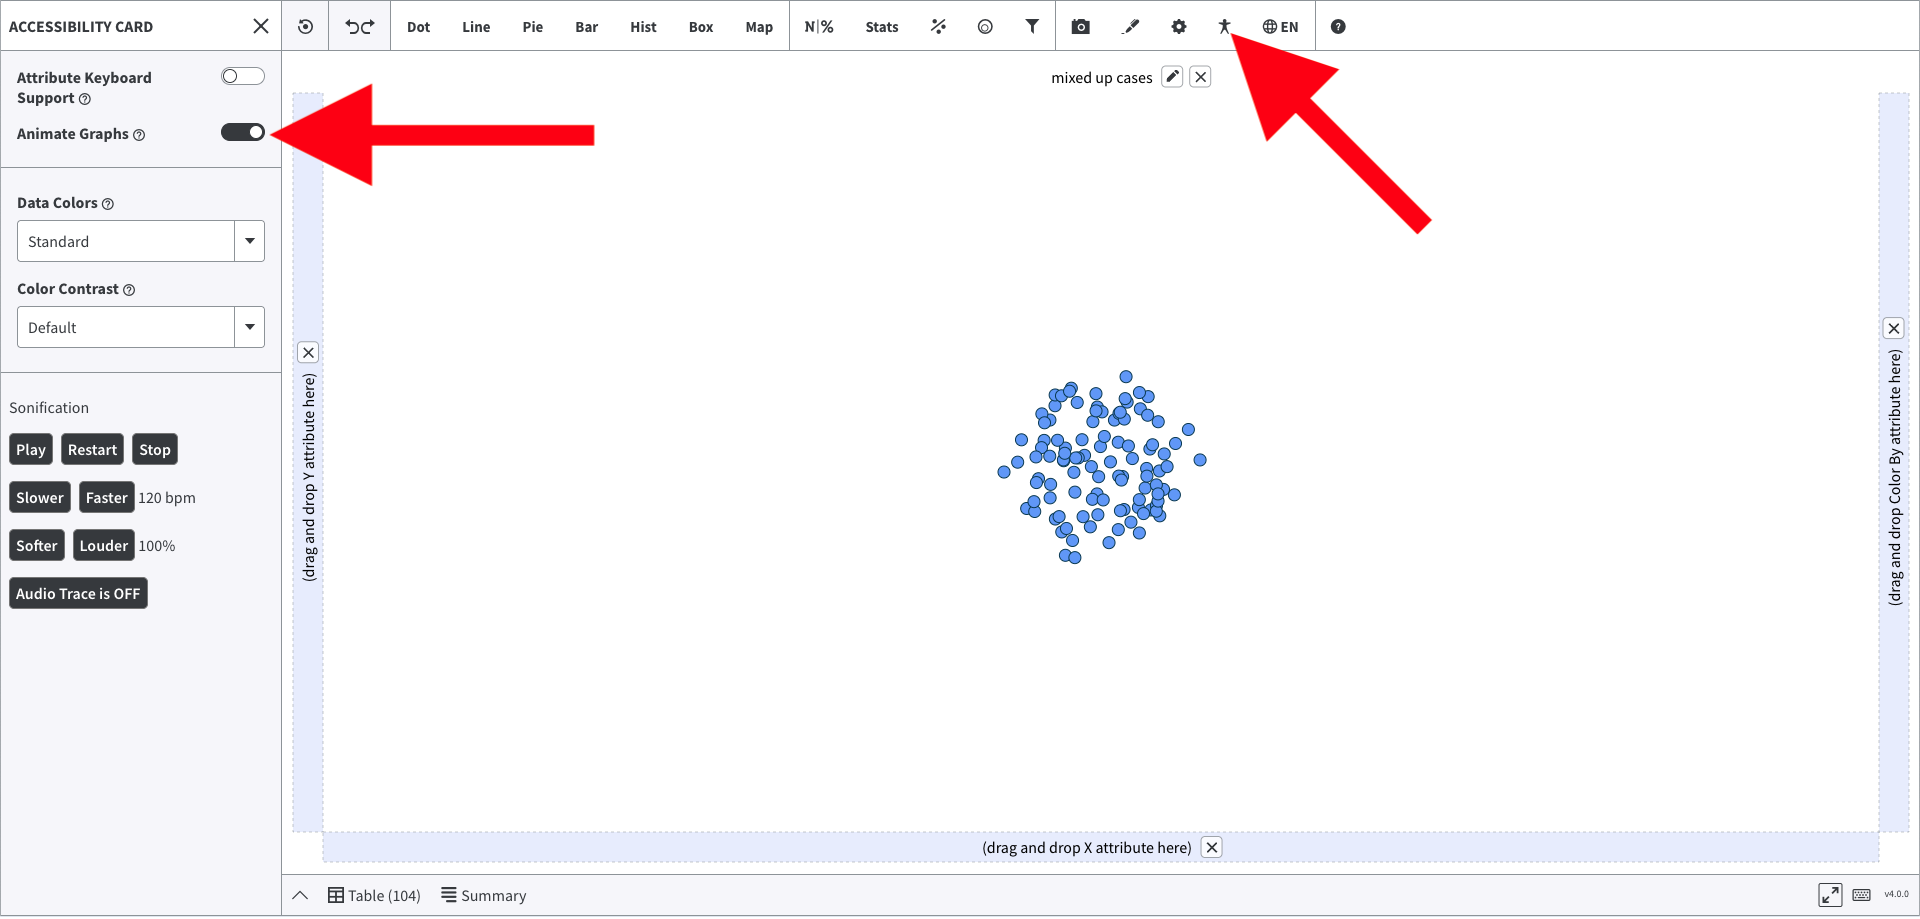Click the circle target icon in toolbar
Viewport: 1920px width, 919px height.
pos(985,27)
